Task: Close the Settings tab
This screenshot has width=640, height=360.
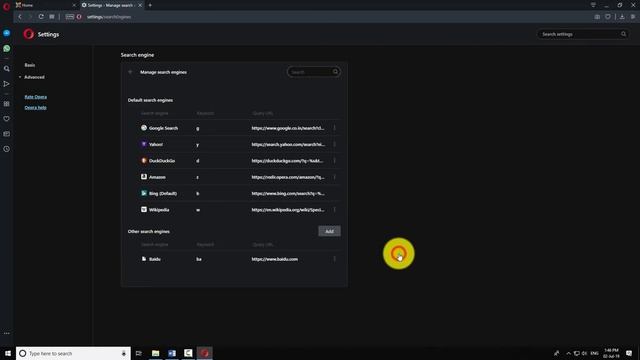Action: pos(140,5)
